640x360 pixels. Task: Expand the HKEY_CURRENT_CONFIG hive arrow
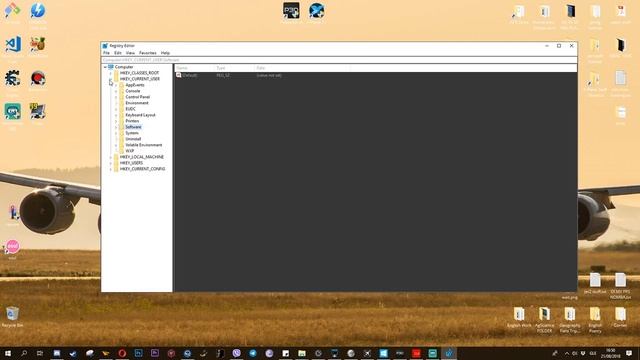click(111, 169)
